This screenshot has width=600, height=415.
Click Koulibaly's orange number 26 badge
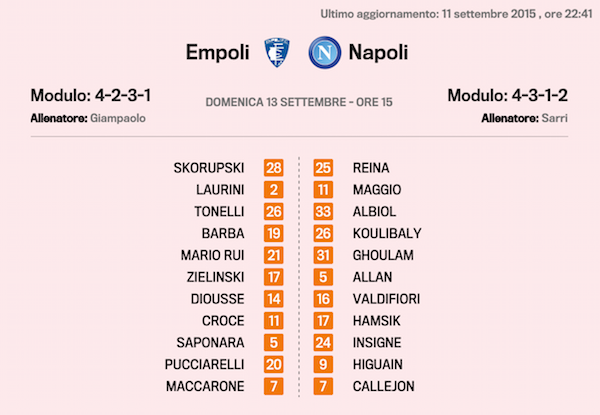pos(323,233)
